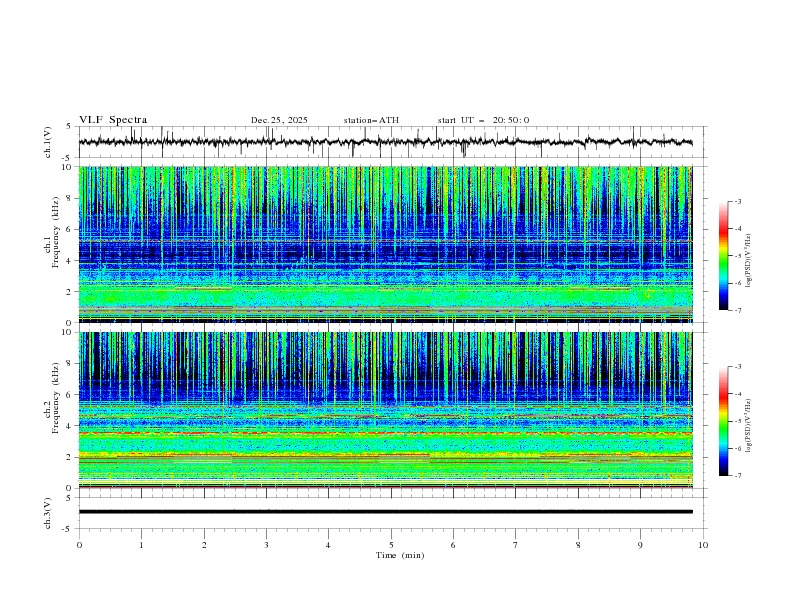Click the "ch.2 Frequency (kHz)" axis label

52,398
